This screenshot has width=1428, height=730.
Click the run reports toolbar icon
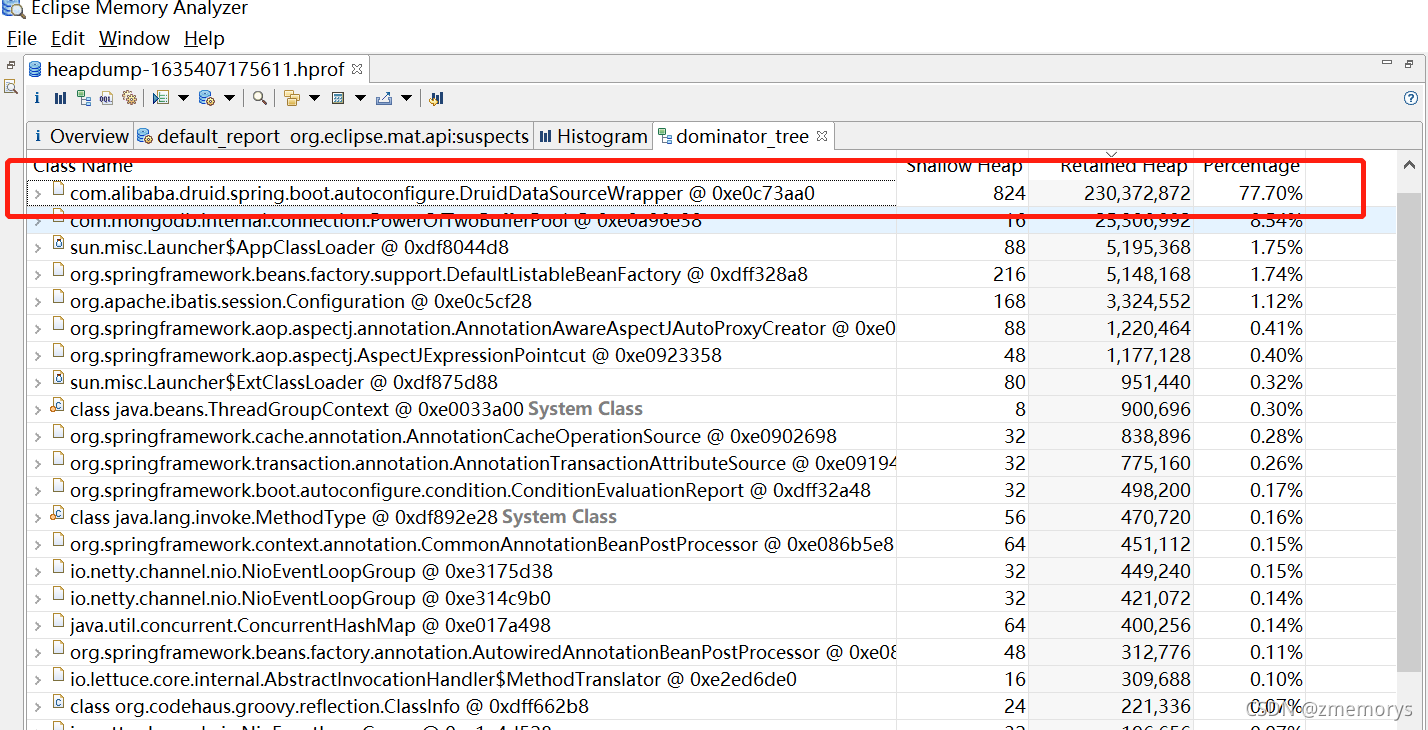click(x=161, y=98)
